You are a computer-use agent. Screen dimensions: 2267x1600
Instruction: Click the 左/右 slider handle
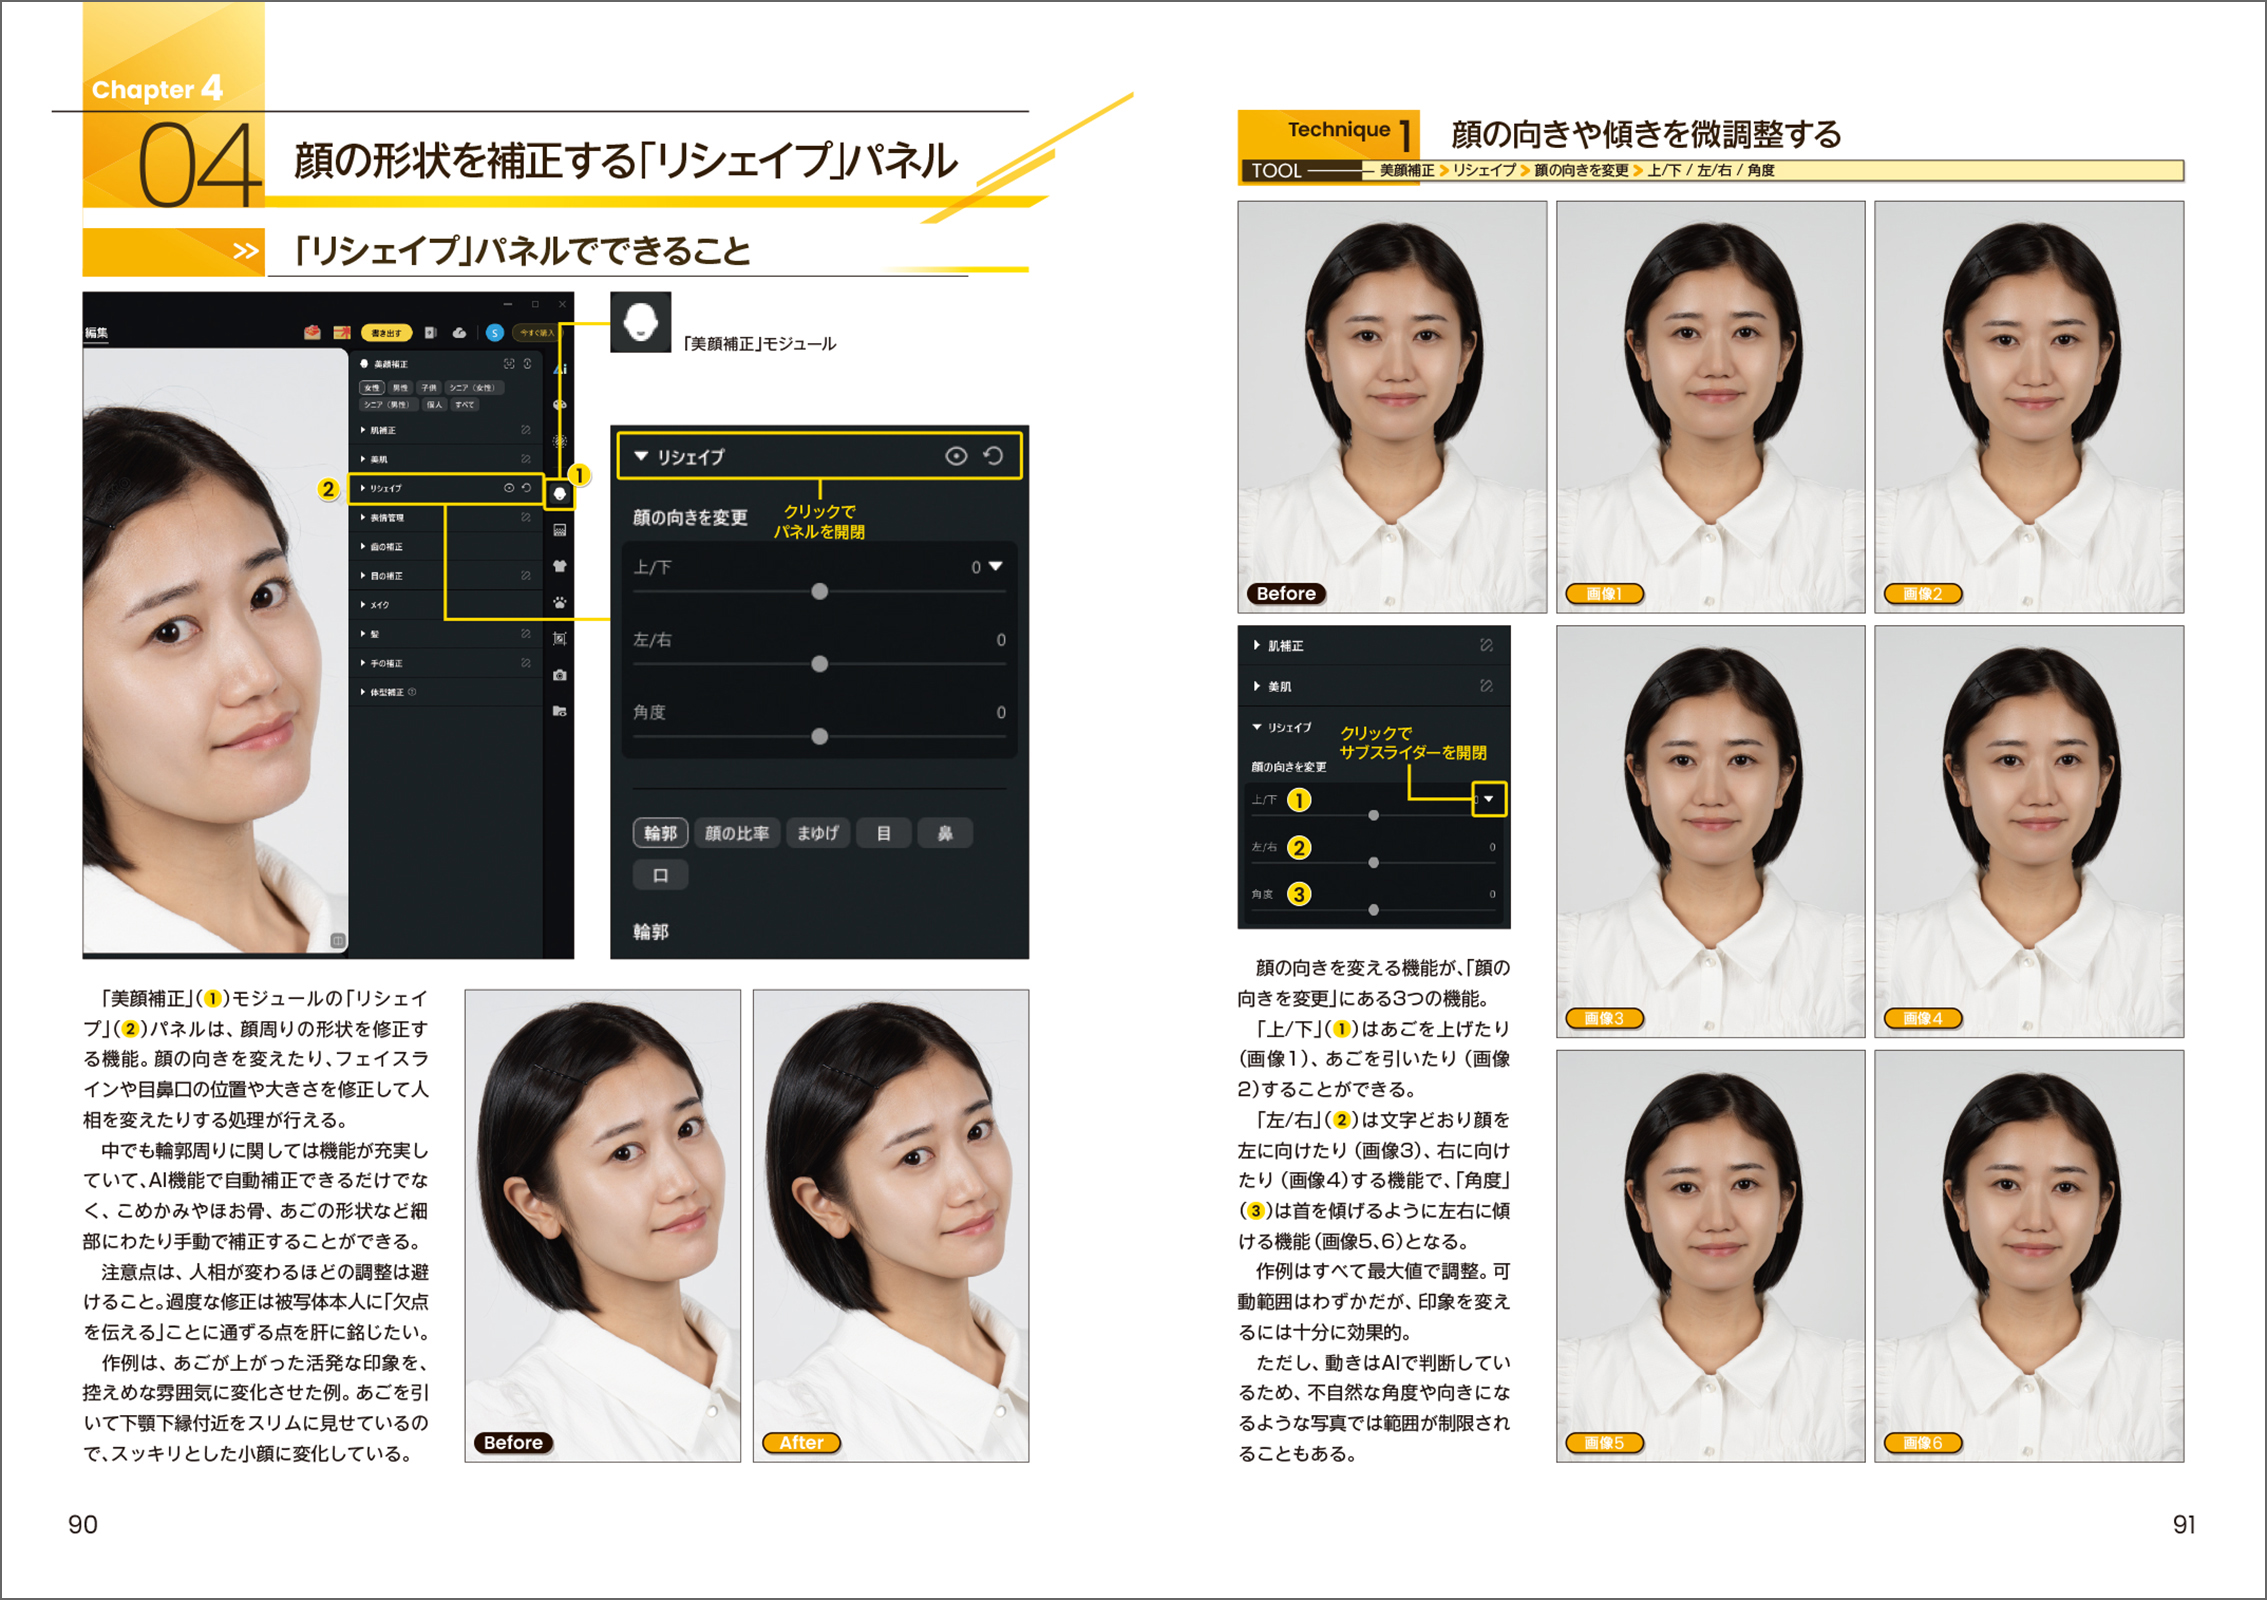[819, 664]
